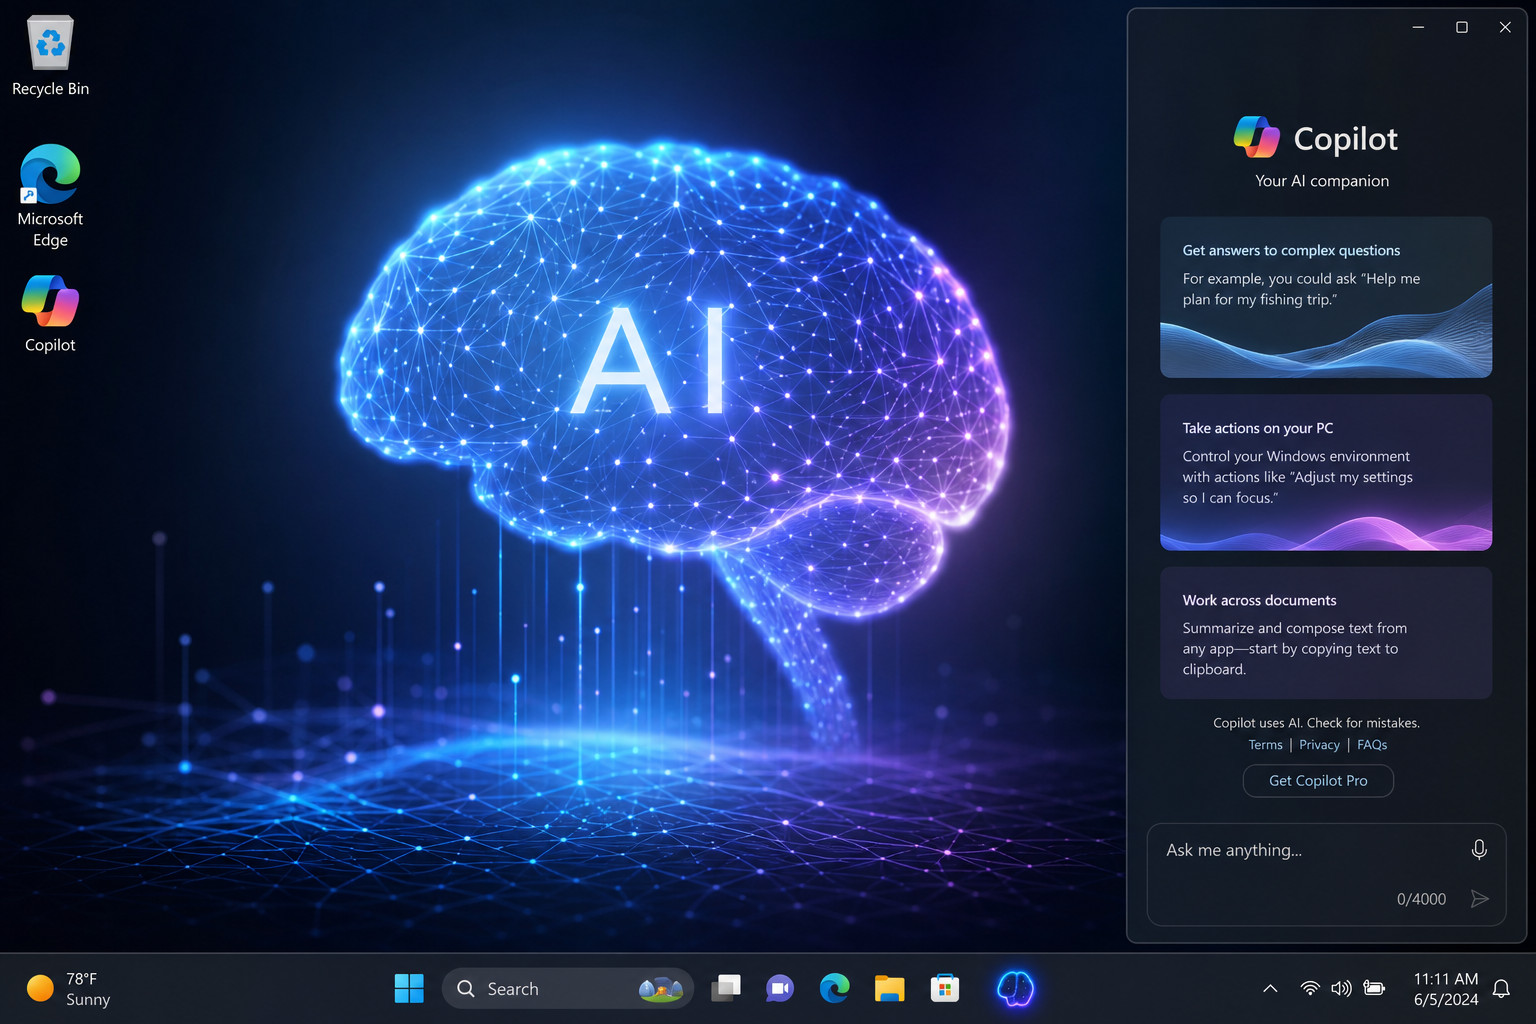Select the Work across documents card
Image resolution: width=1536 pixels, height=1024 pixels.
click(1326, 633)
